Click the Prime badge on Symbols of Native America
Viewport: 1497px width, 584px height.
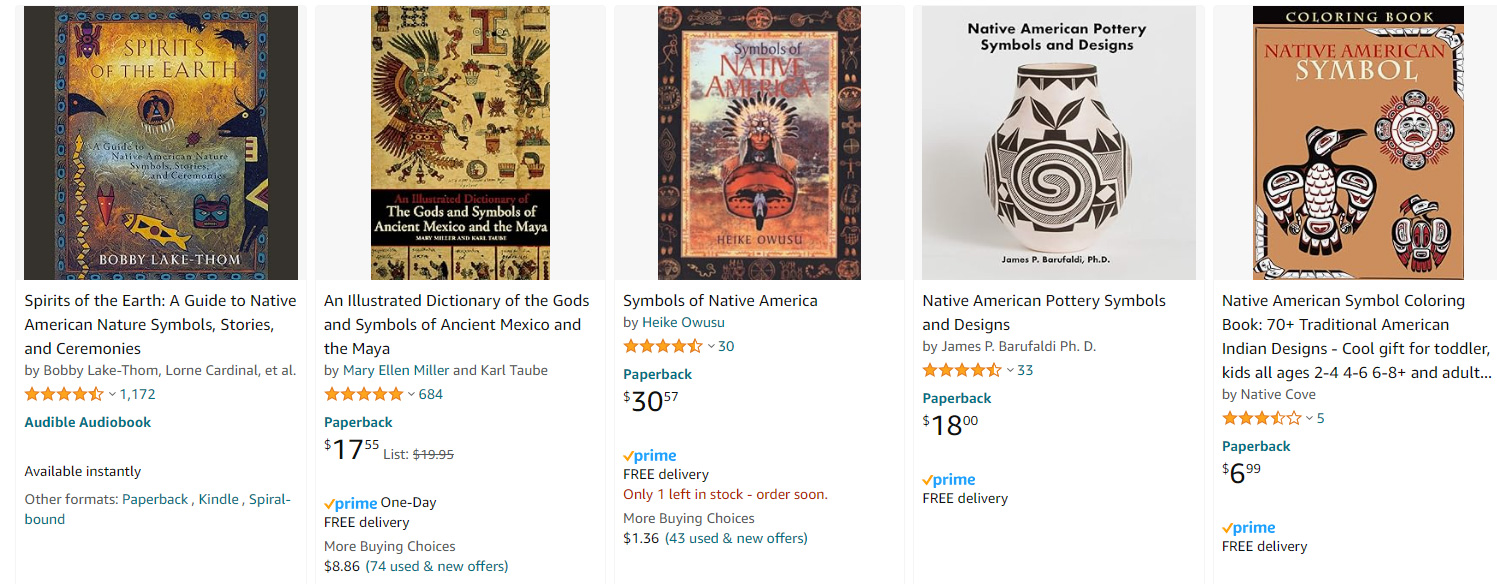coord(649,455)
